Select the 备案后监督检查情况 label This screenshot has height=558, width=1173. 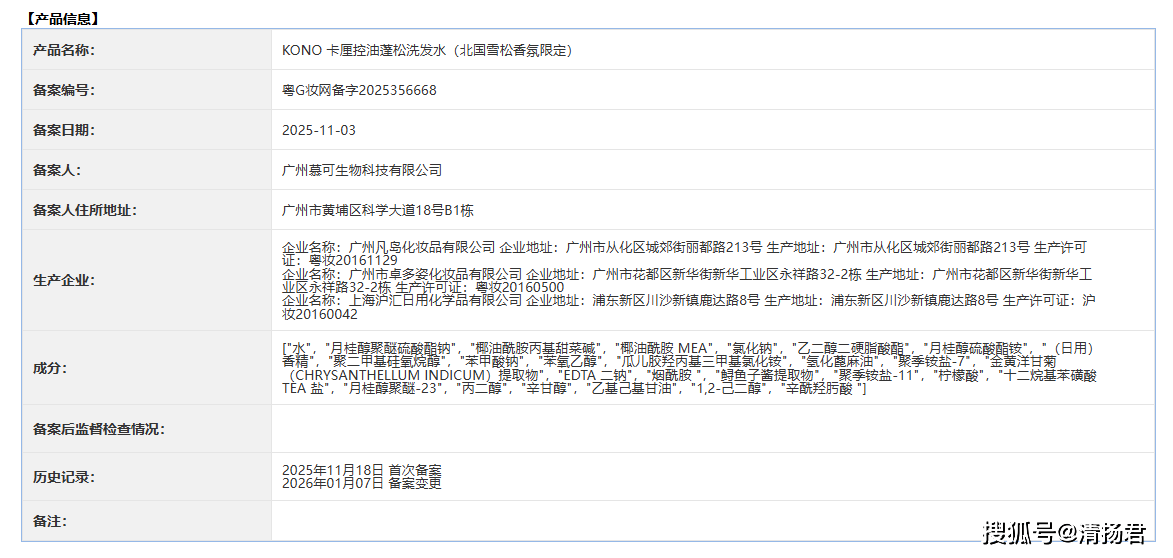coord(98,429)
